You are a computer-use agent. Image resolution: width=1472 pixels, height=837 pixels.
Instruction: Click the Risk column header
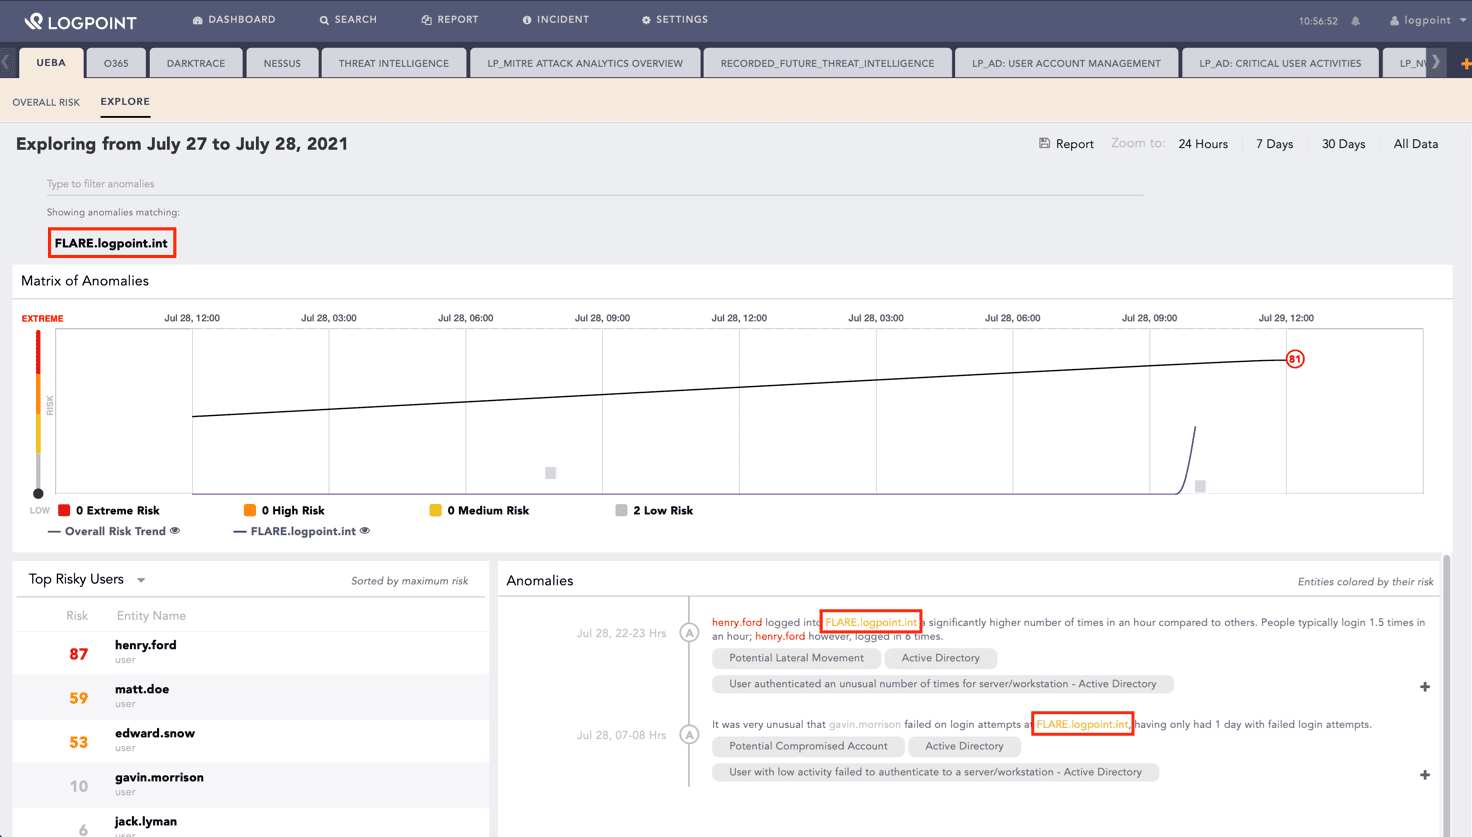point(77,616)
